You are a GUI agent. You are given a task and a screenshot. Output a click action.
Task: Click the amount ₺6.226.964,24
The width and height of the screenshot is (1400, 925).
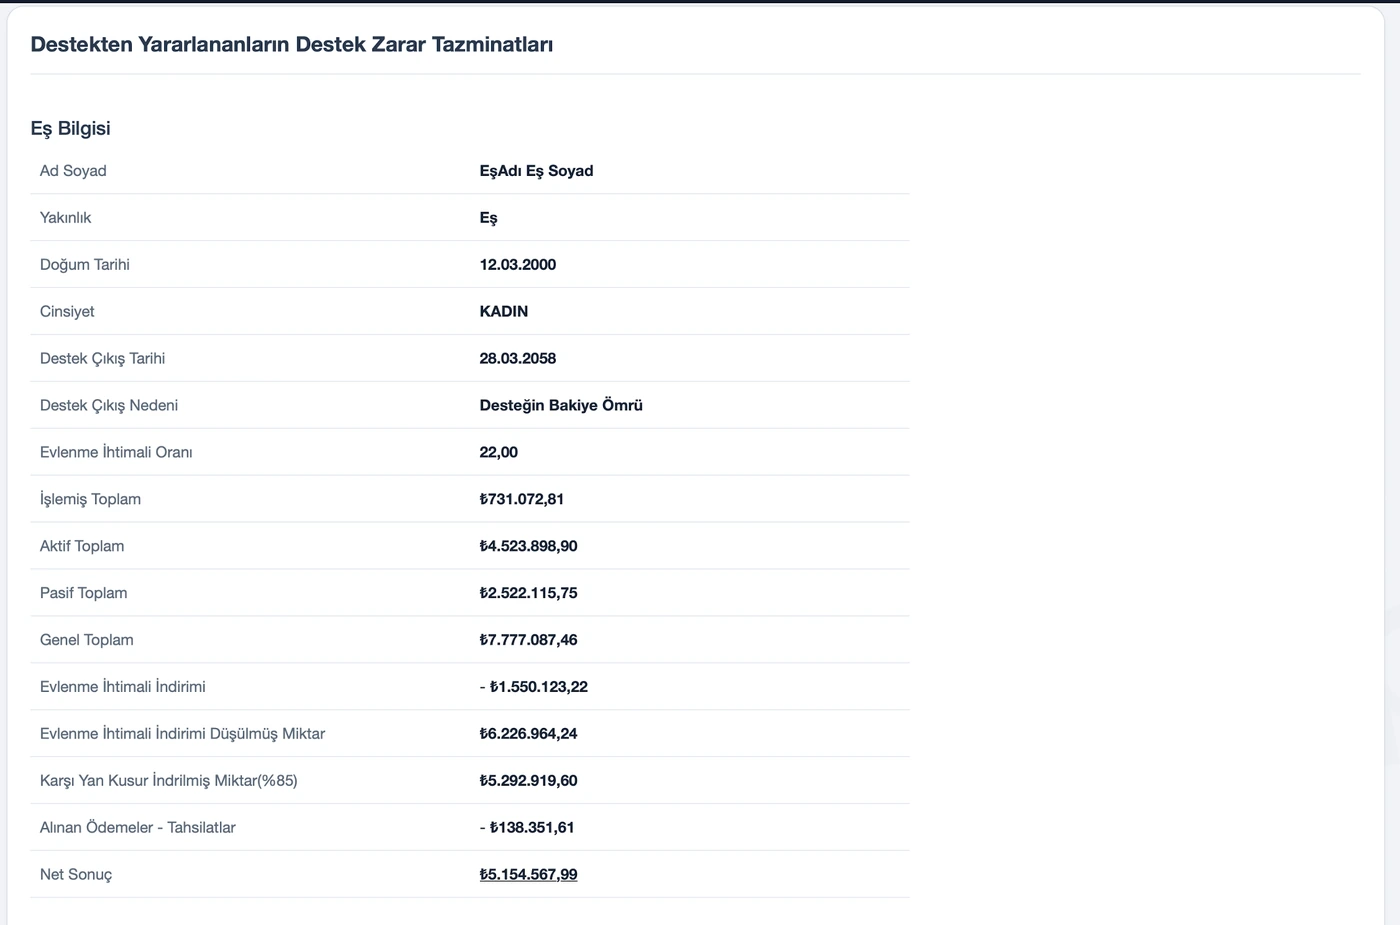coord(529,735)
